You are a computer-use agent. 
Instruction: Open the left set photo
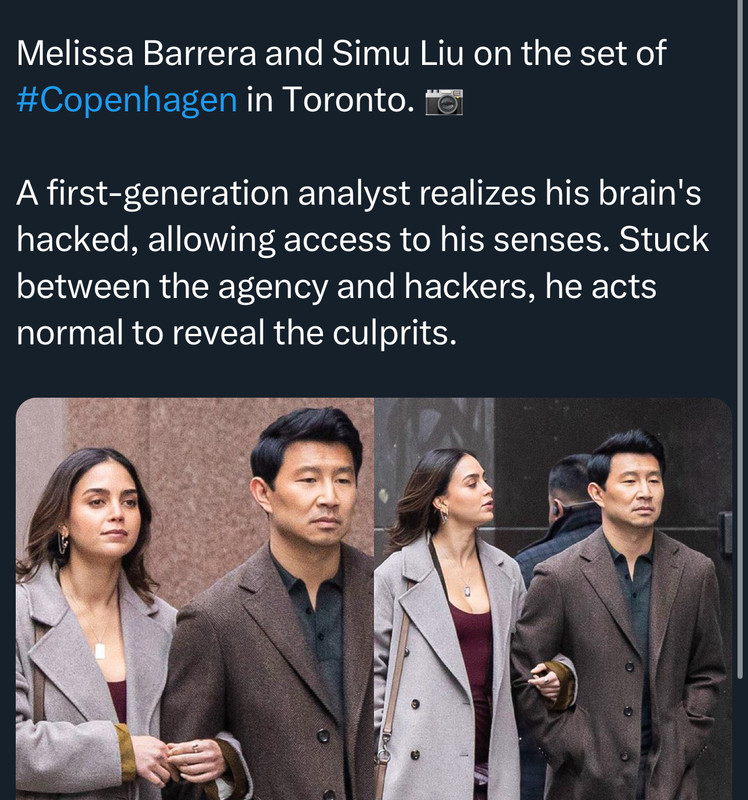pos(195,599)
